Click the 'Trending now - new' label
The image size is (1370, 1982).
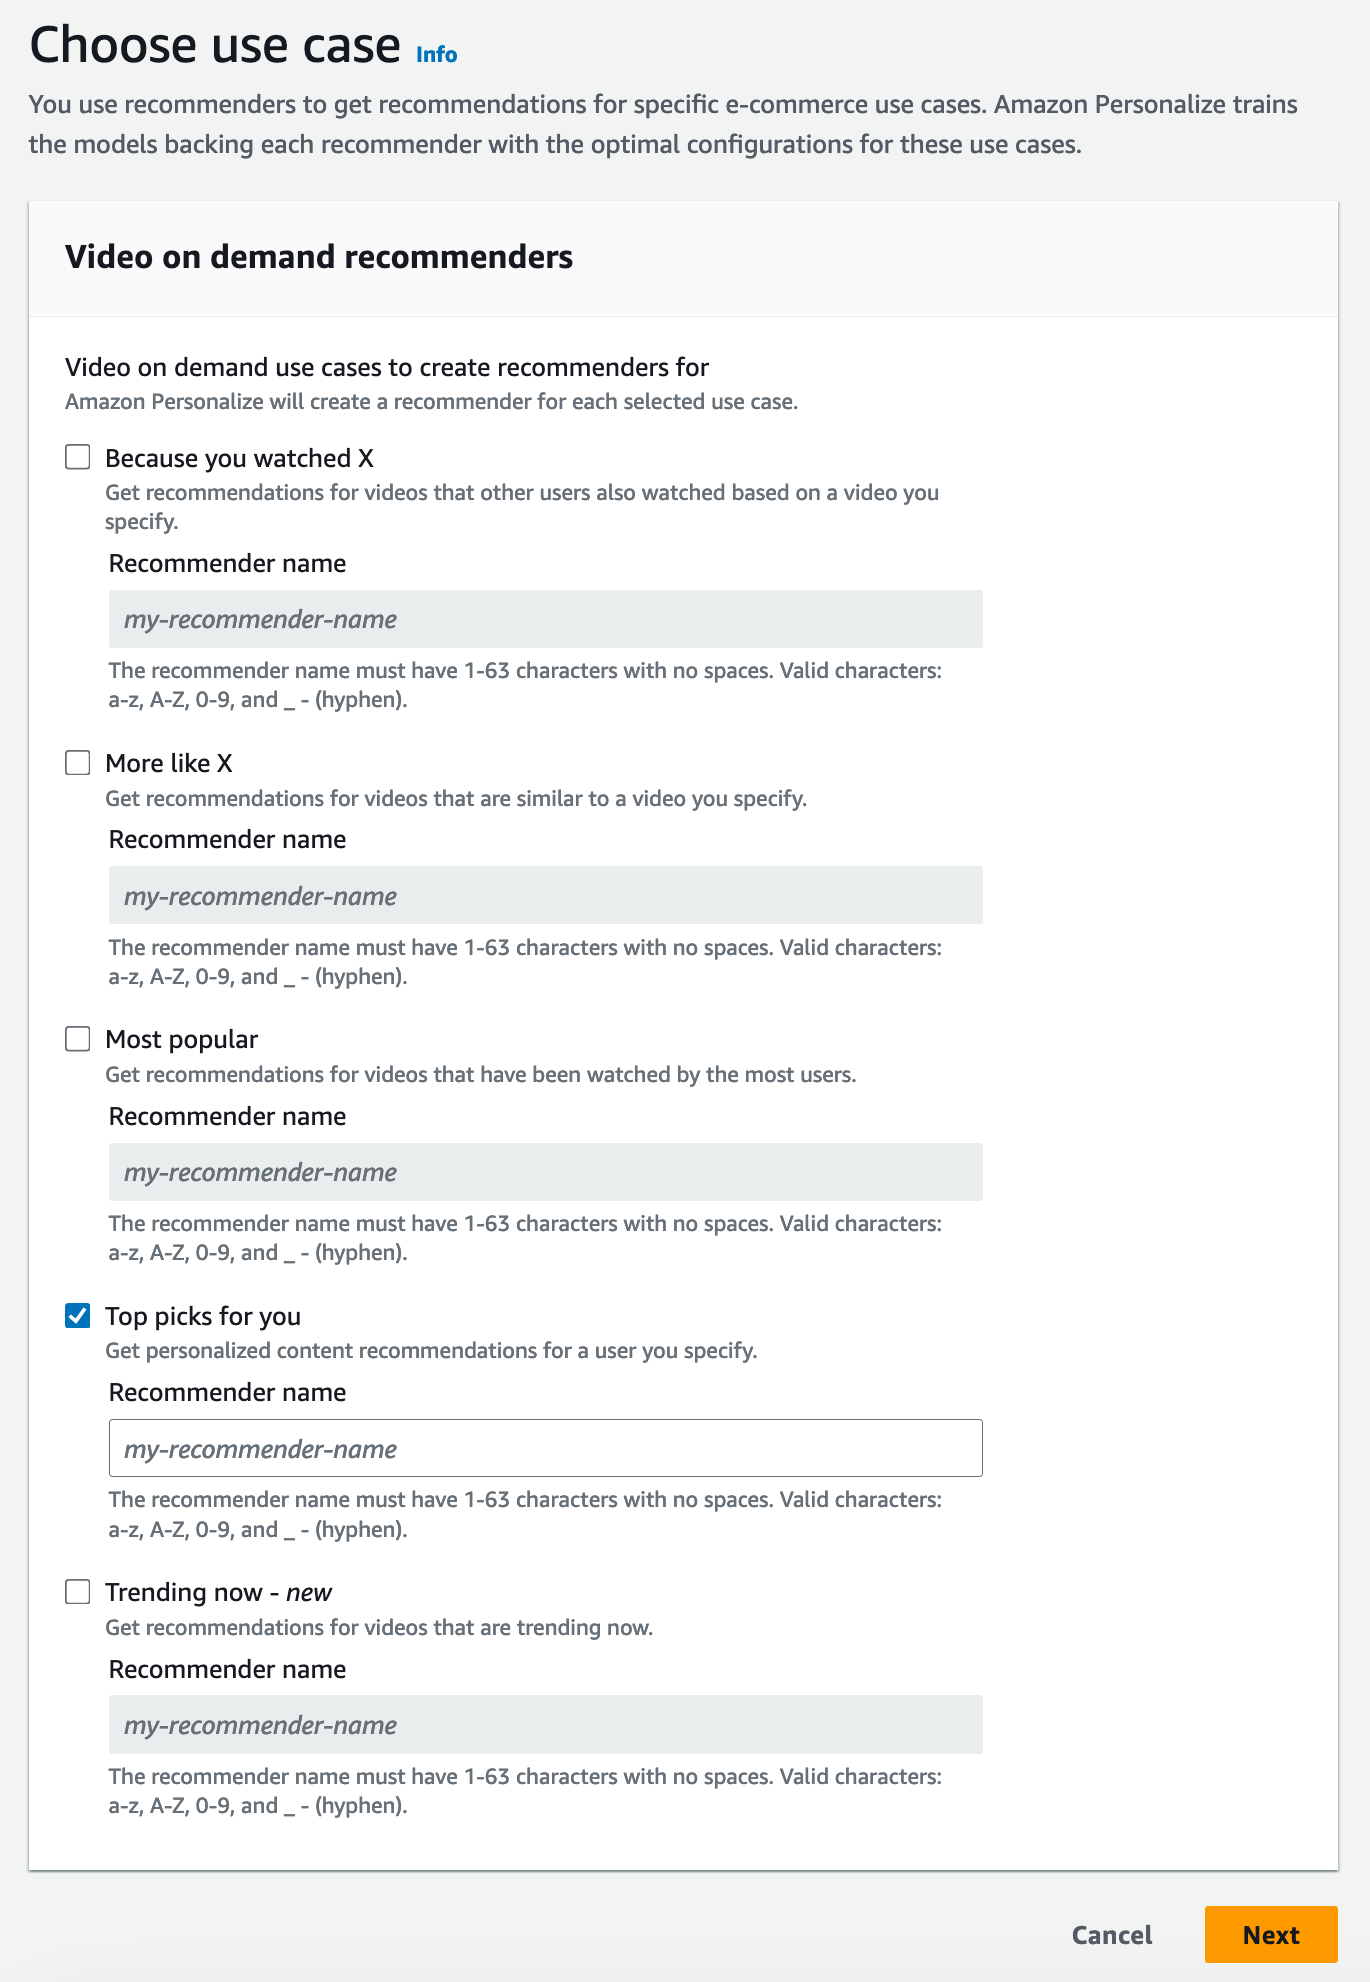coord(219,1592)
